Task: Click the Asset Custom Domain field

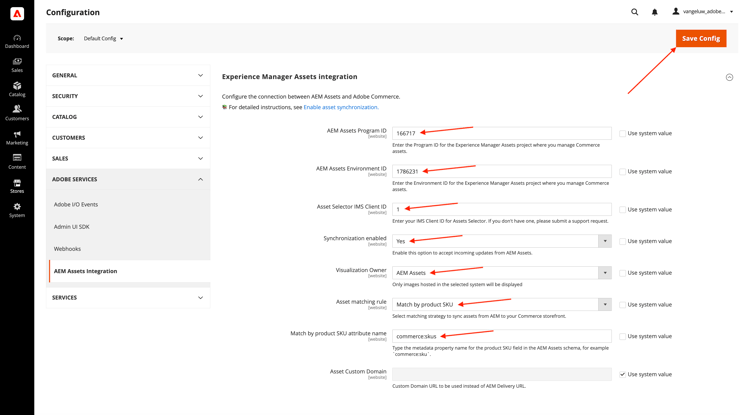Action: (502, 374)
